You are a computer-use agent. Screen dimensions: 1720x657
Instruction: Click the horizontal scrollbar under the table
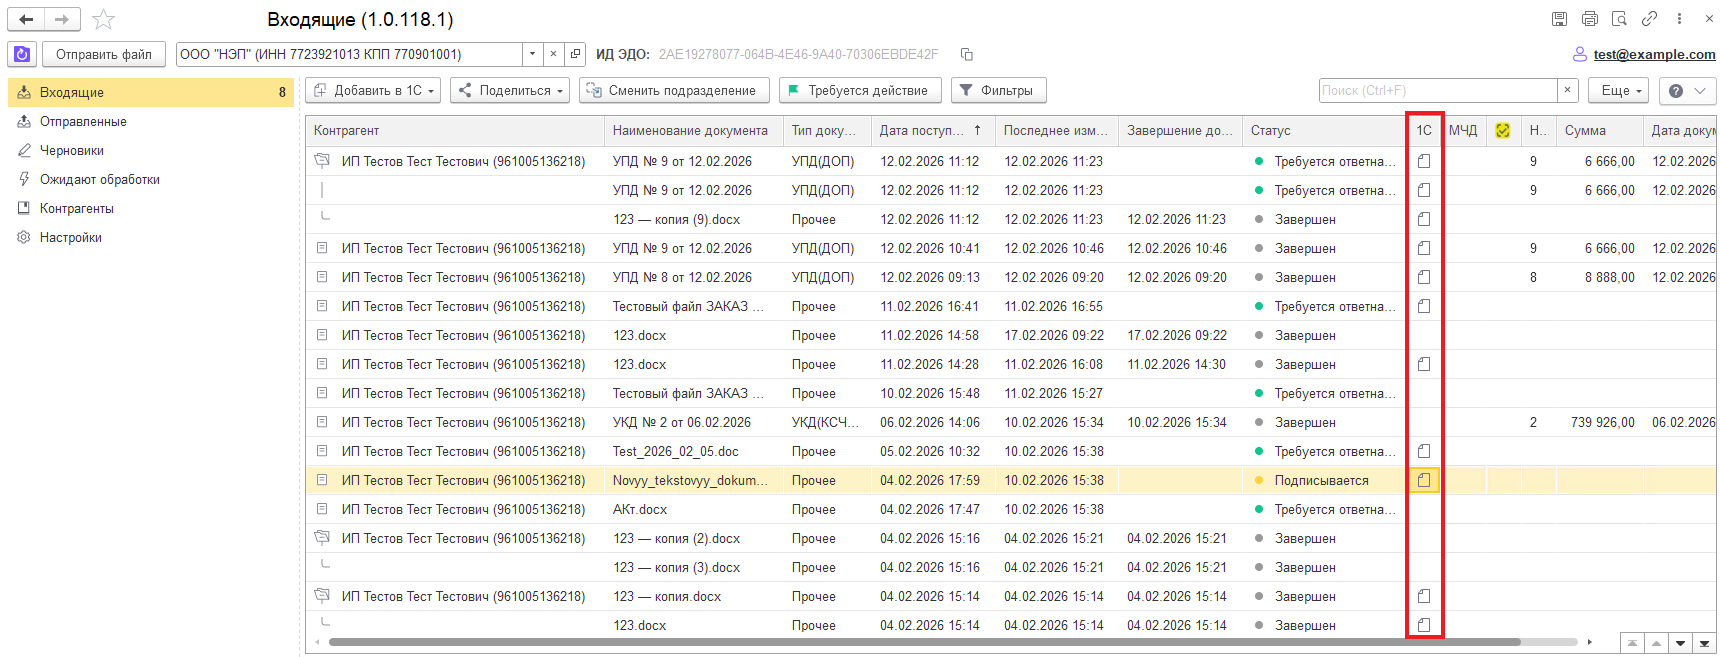click(x=924, y=642)
